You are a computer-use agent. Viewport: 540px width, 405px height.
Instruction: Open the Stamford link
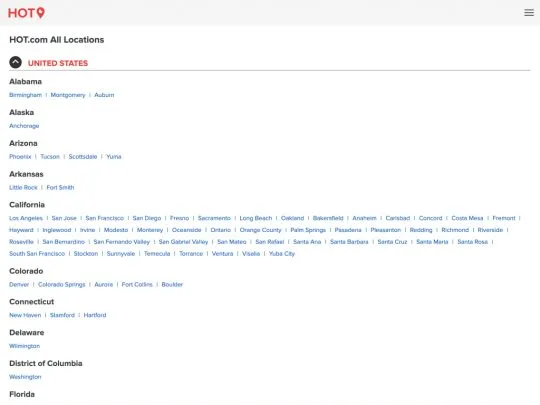click(x=62, y=315)
